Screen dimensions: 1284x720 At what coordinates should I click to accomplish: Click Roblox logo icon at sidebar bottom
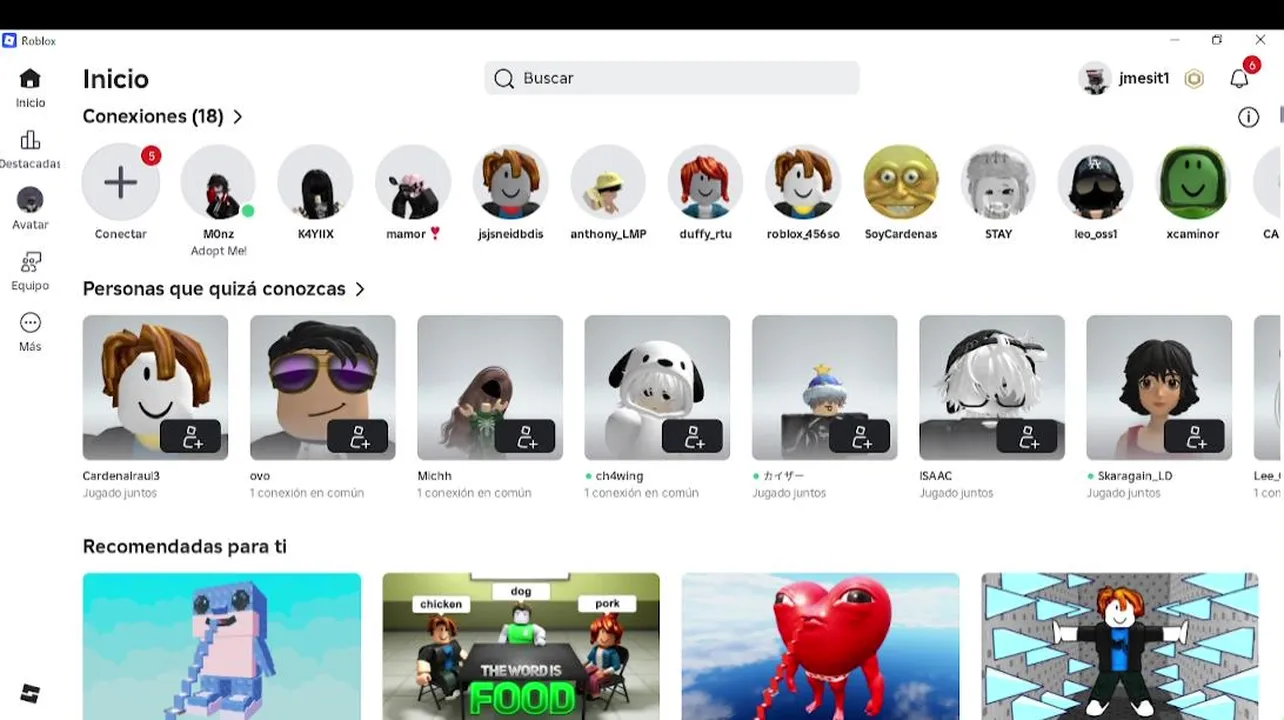coord(30,693)
